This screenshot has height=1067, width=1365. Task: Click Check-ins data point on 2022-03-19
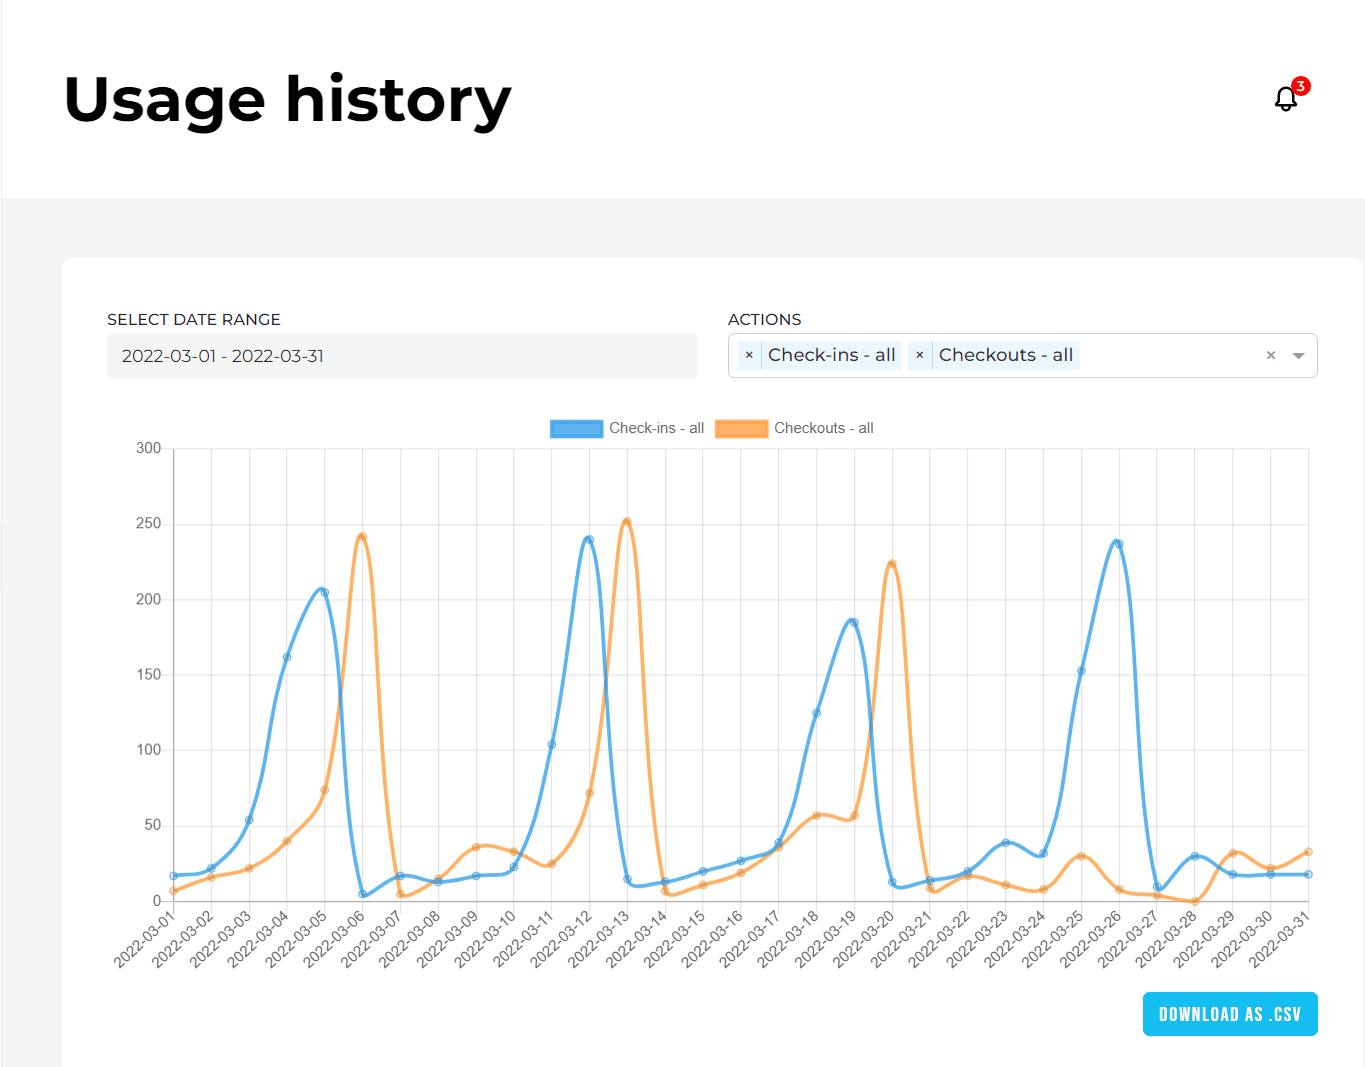(854, 622)
